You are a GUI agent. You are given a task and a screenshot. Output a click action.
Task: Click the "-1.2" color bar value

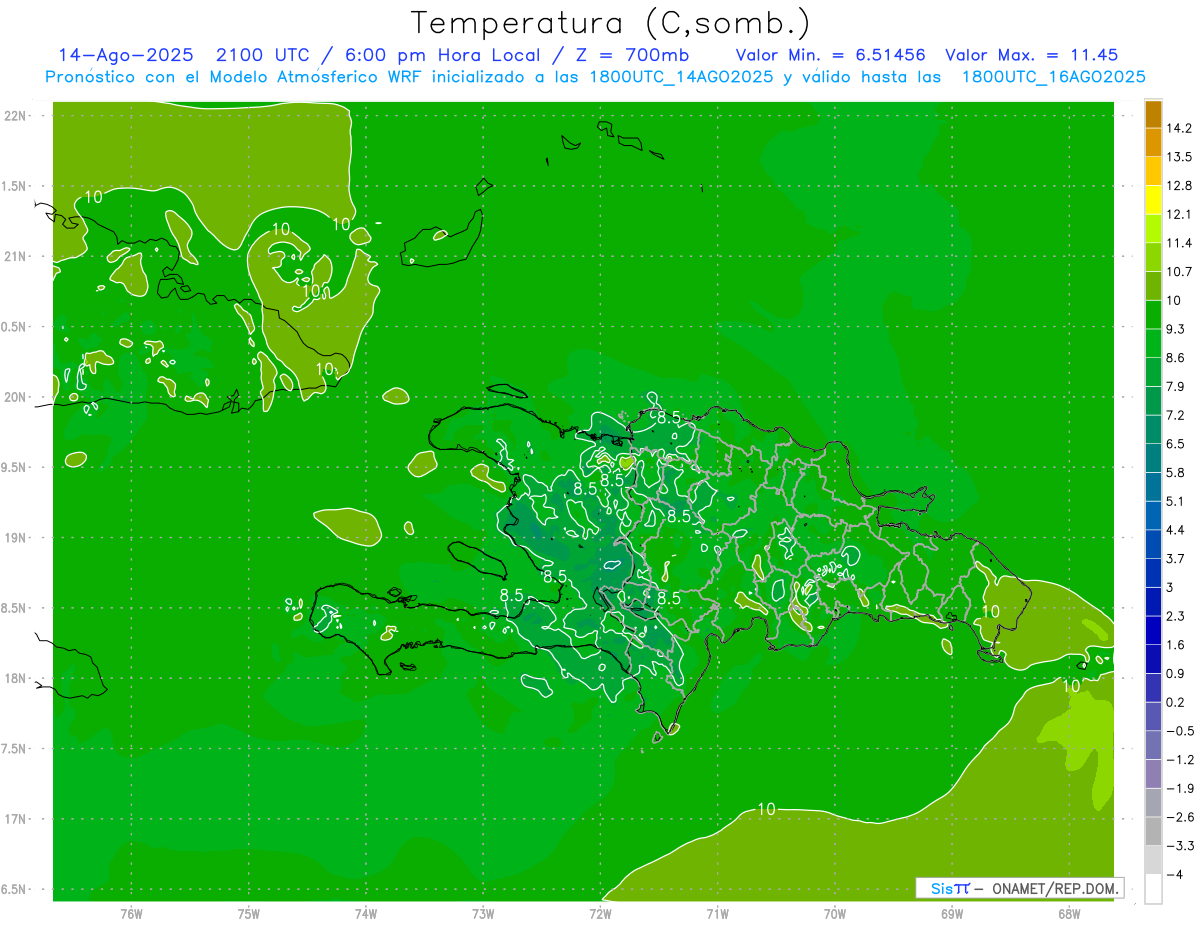click(1179, 760)
